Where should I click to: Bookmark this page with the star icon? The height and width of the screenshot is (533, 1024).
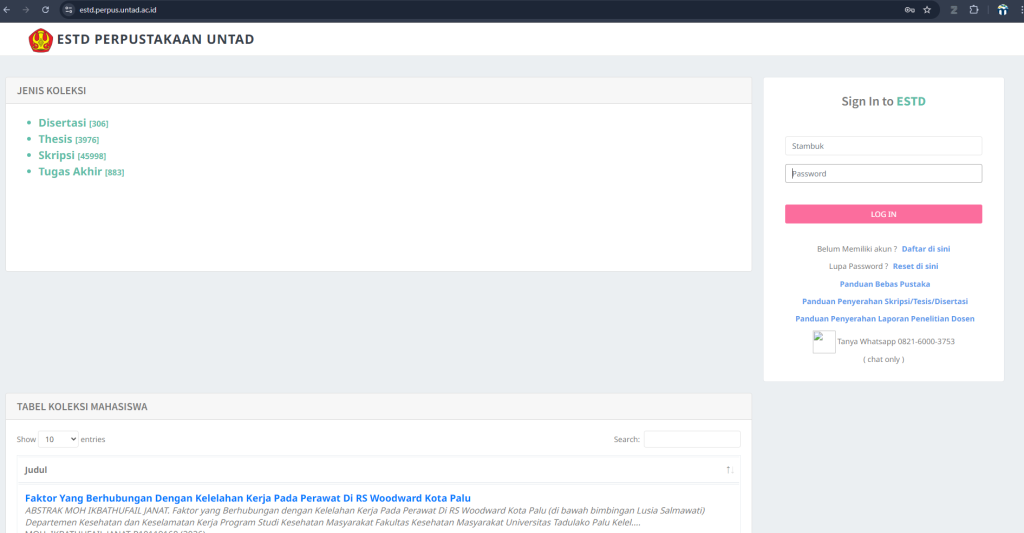point(927,9)
